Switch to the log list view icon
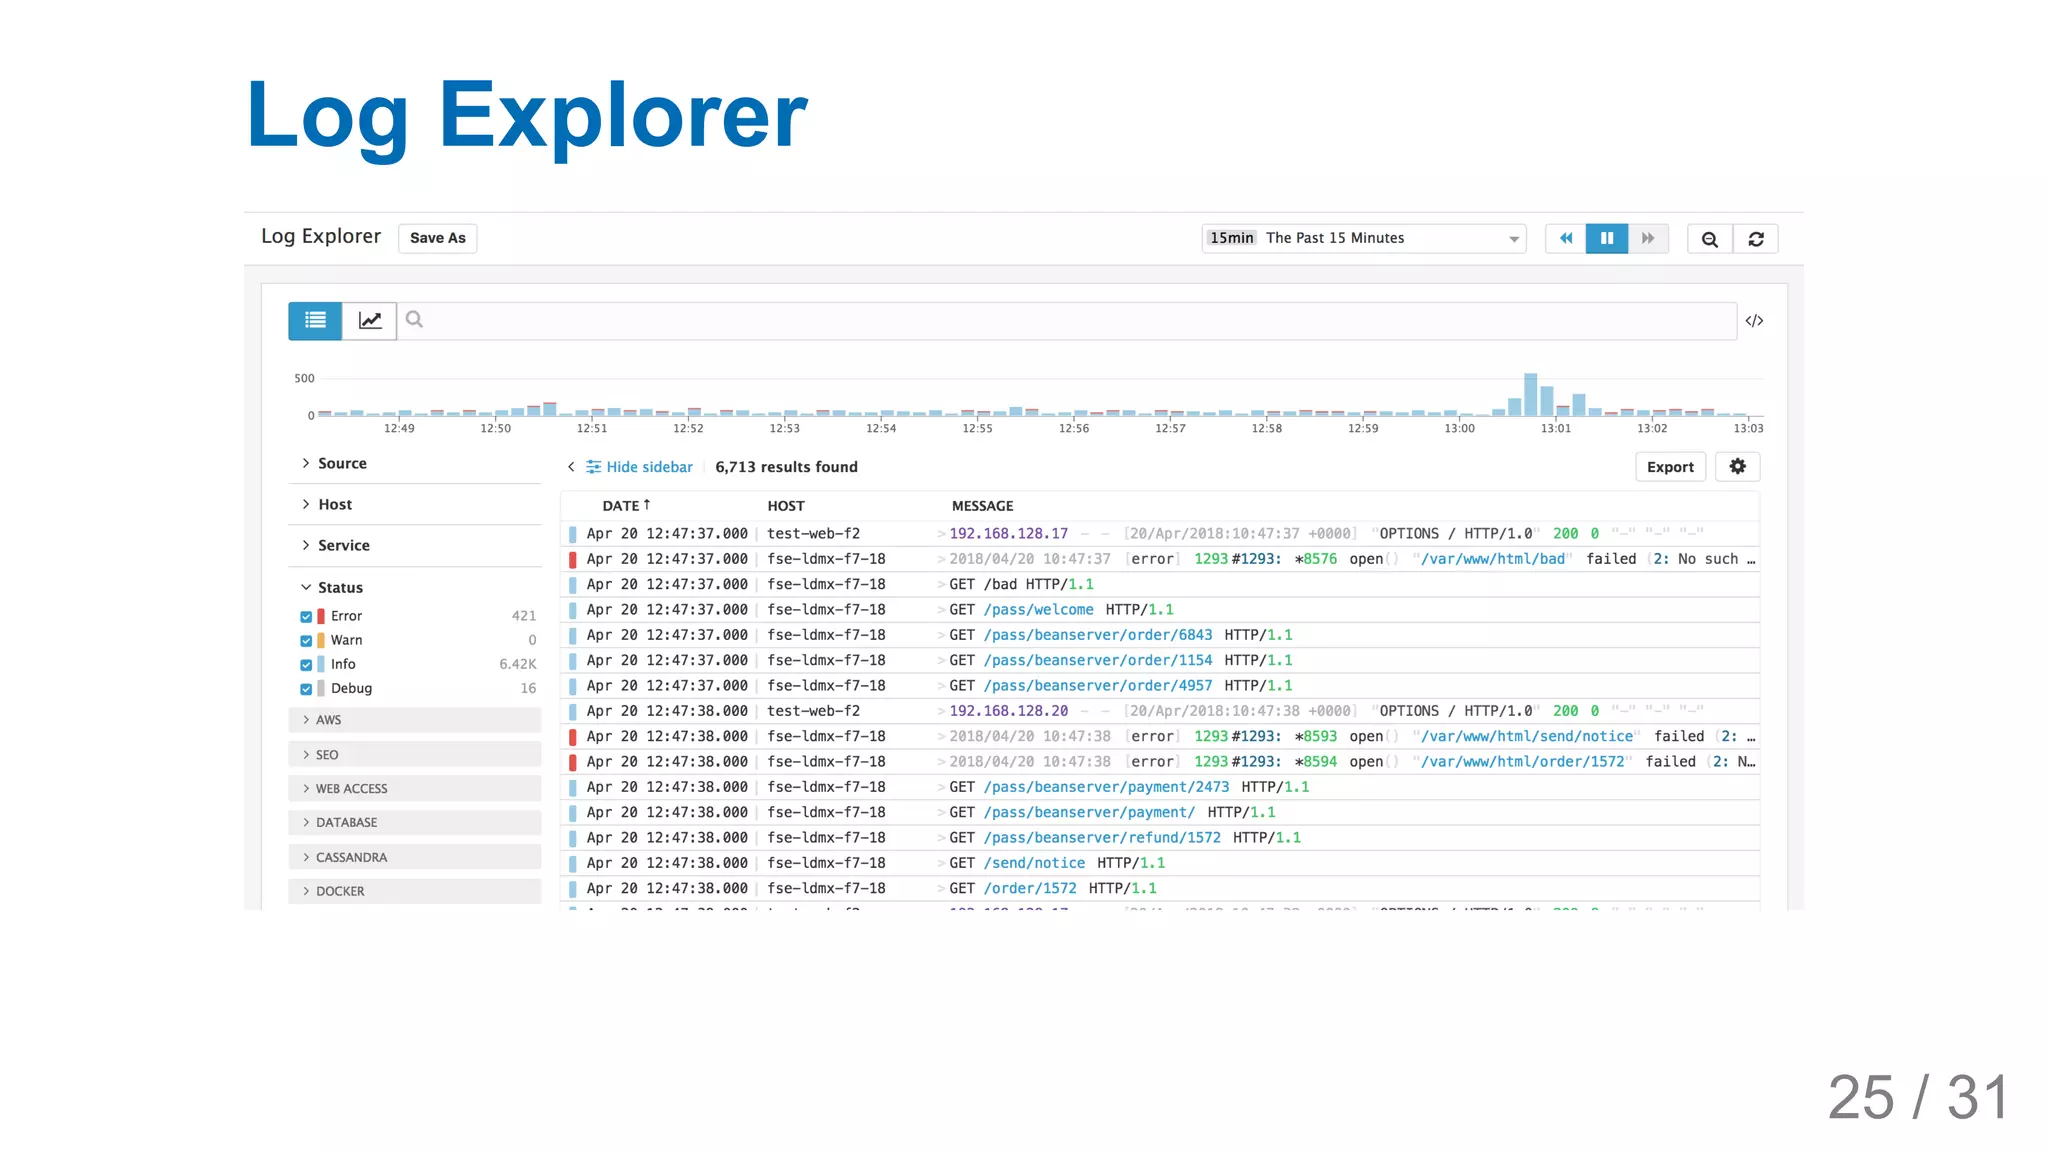The width and height of the screenshot is (2048, 1154). (x=315, y=320)
